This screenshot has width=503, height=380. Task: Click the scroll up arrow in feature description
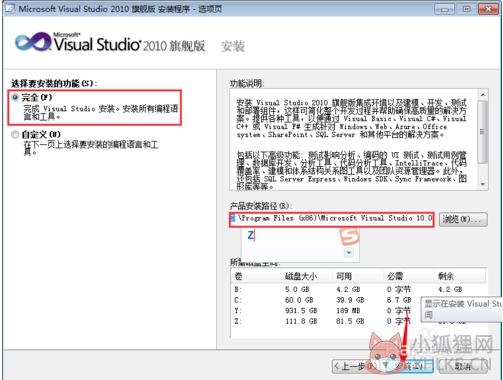pyautogui.click(x=483, y=95)
